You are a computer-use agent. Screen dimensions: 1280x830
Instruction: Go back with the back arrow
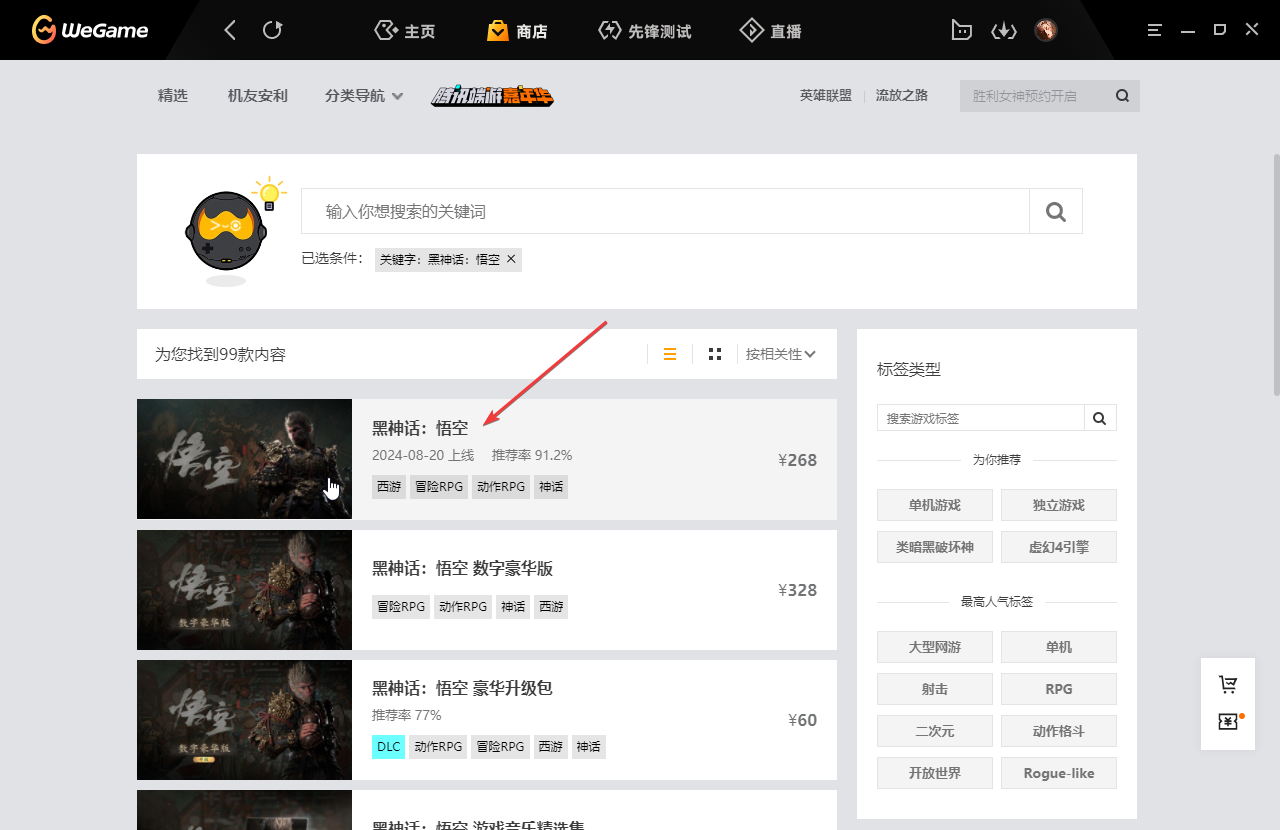(x=230, y=30)
